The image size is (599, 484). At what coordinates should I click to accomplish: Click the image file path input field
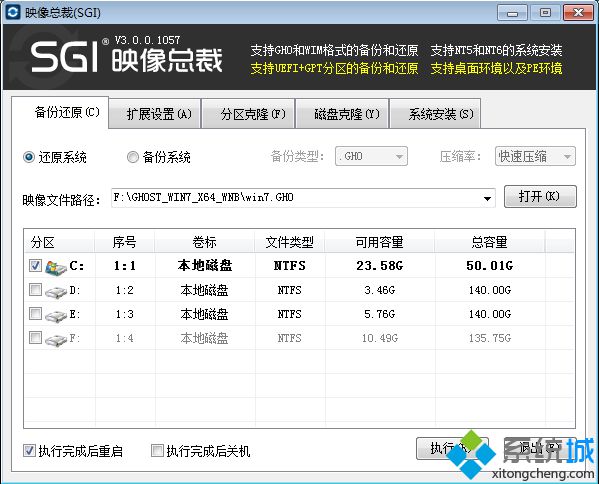pos(303,198)
